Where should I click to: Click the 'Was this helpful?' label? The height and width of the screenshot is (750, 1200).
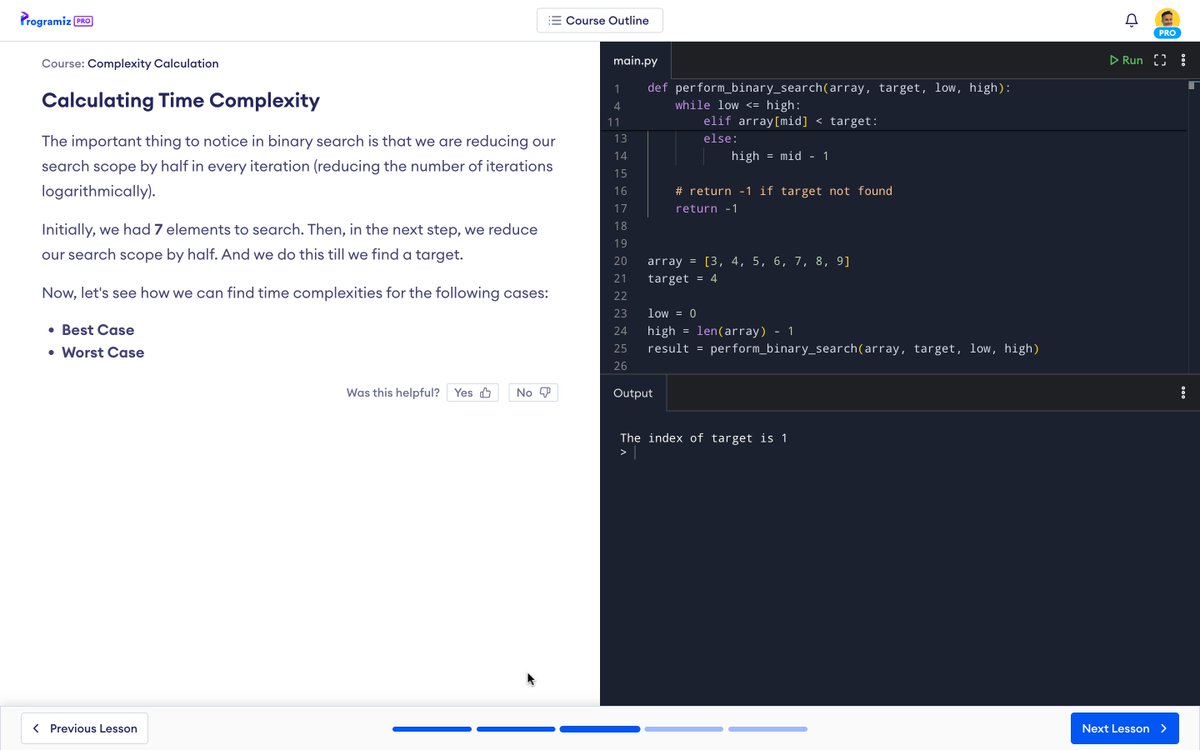[x=393, y=393]
